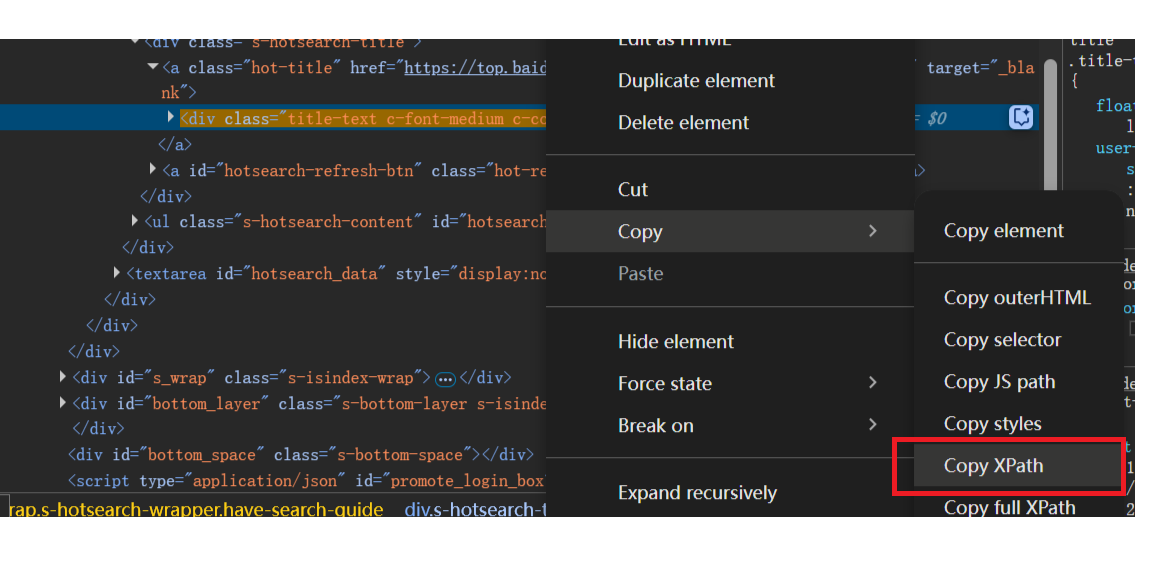Choose Hide element option
This screenshot has height=564, width=1171.
point(675,341)
